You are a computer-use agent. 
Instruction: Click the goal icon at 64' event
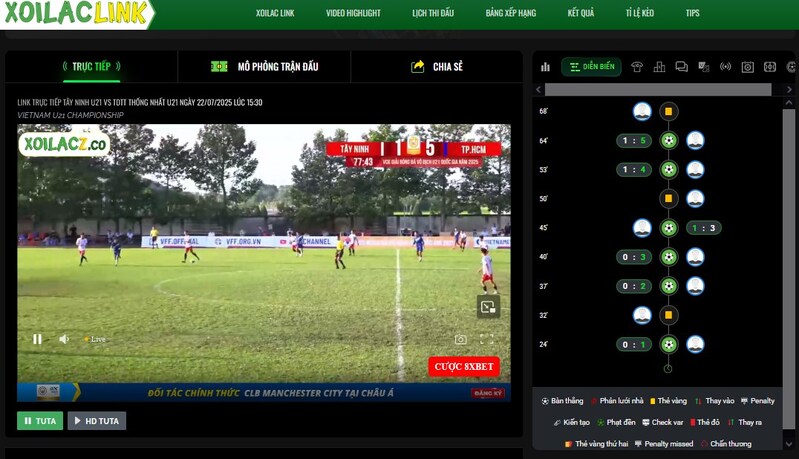pyautogui.click(x=669, y=140)
